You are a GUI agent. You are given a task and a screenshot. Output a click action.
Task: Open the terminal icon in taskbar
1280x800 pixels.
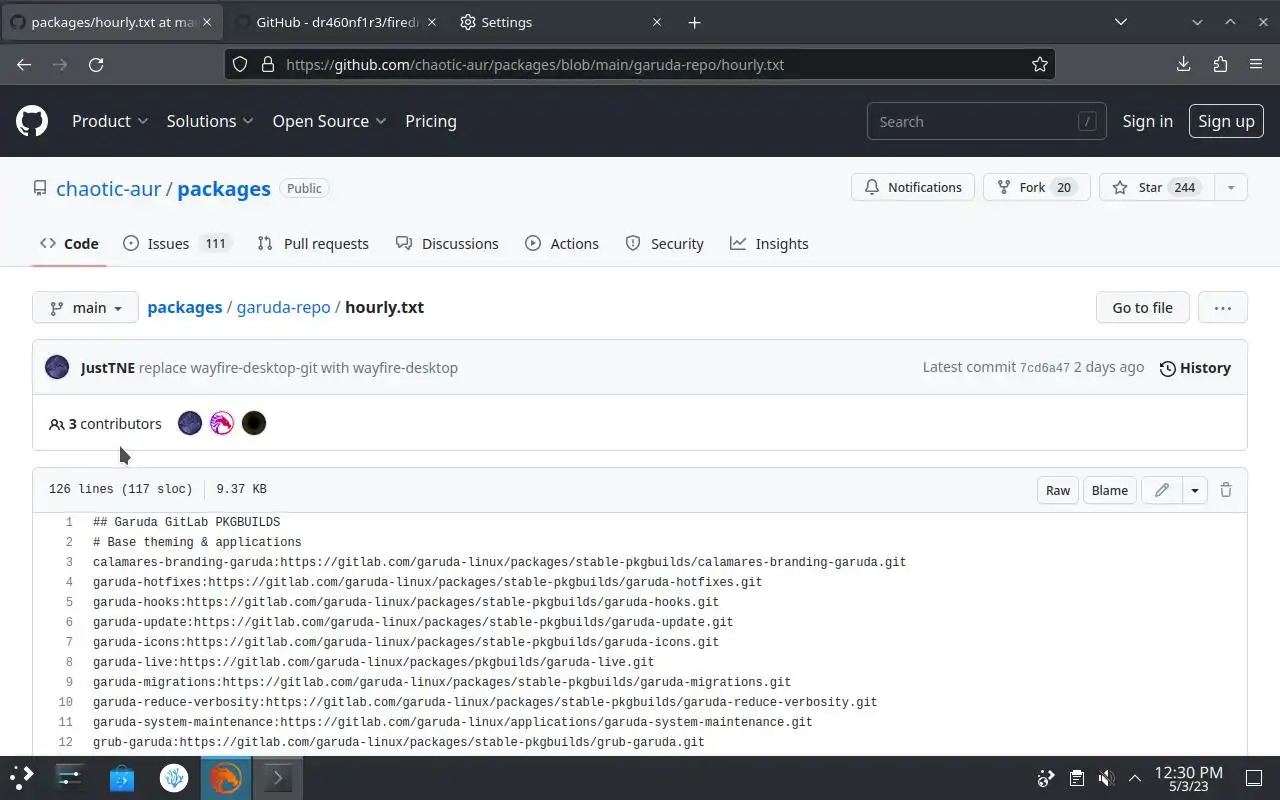point(278,777)
